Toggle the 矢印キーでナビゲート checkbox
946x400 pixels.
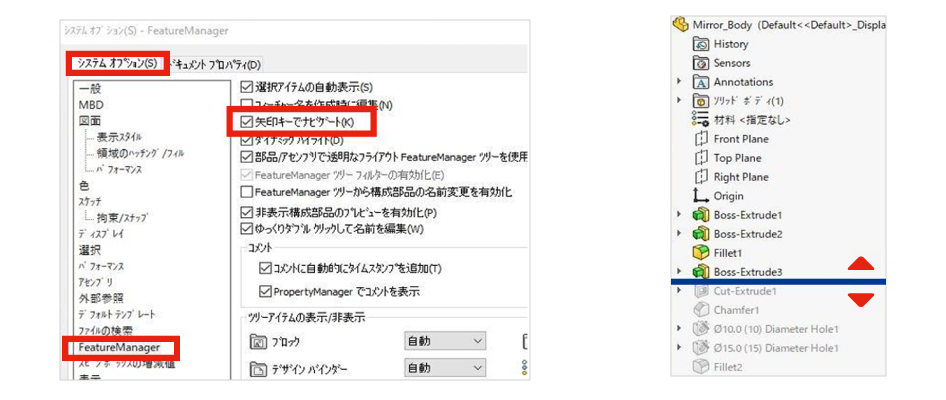(247, 122)
